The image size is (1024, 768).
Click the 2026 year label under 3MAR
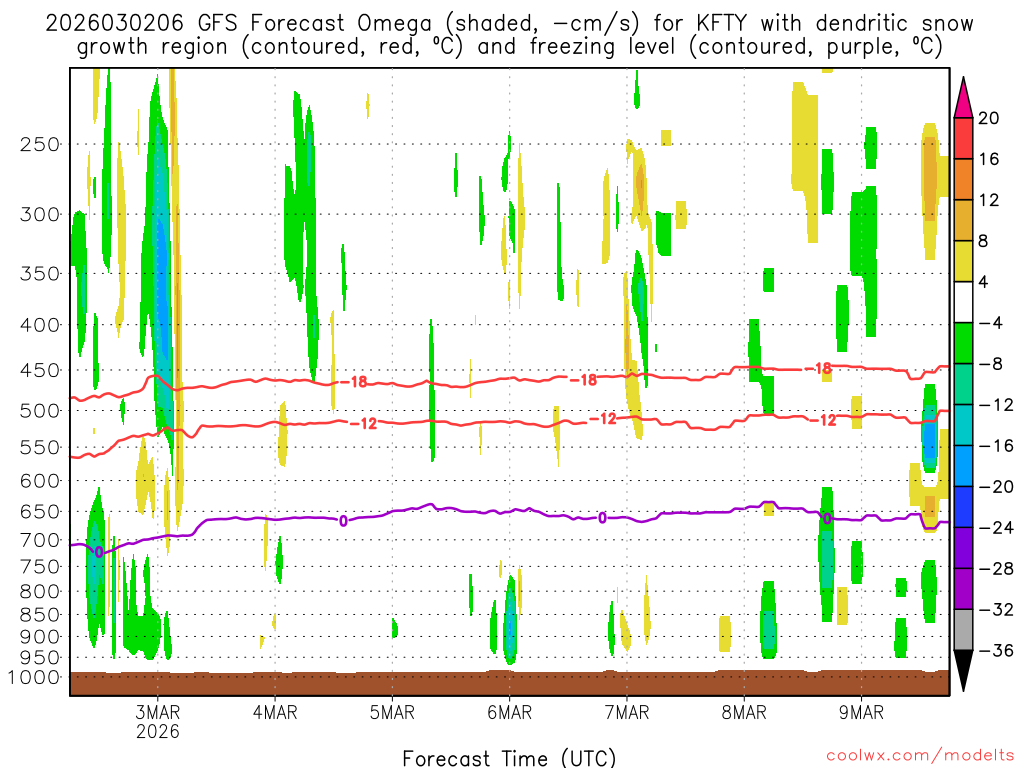[x=157, y=731]
